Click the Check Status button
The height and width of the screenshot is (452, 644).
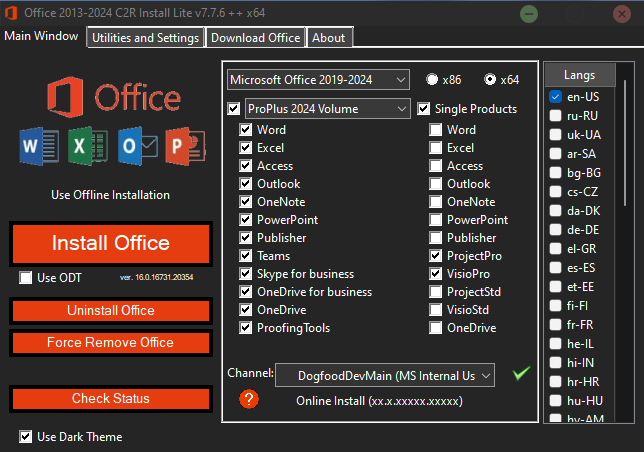(x=110, y=399)
